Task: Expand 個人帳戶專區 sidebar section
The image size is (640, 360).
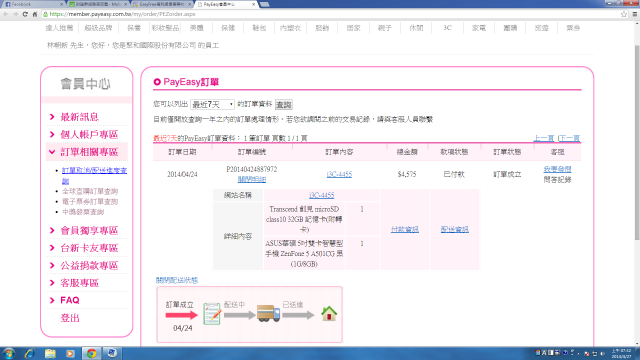Action: point(89,134)
